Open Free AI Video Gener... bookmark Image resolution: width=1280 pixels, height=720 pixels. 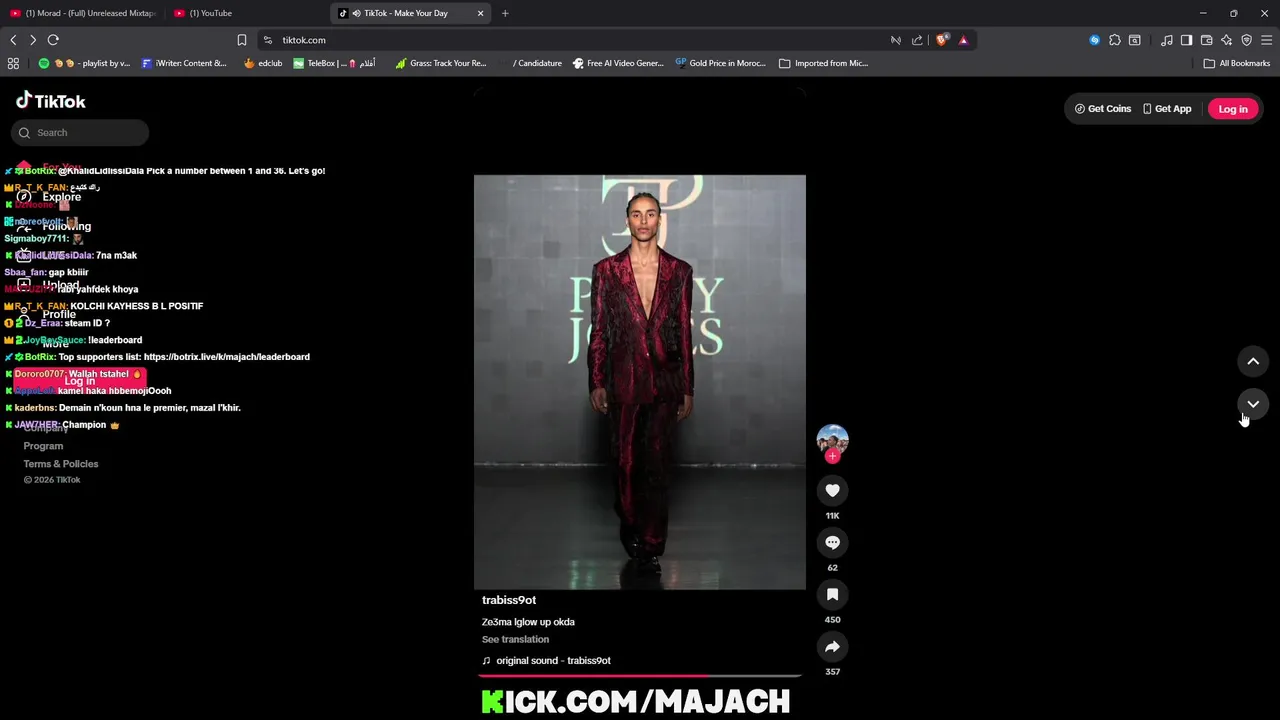click(x=618, y=63)
